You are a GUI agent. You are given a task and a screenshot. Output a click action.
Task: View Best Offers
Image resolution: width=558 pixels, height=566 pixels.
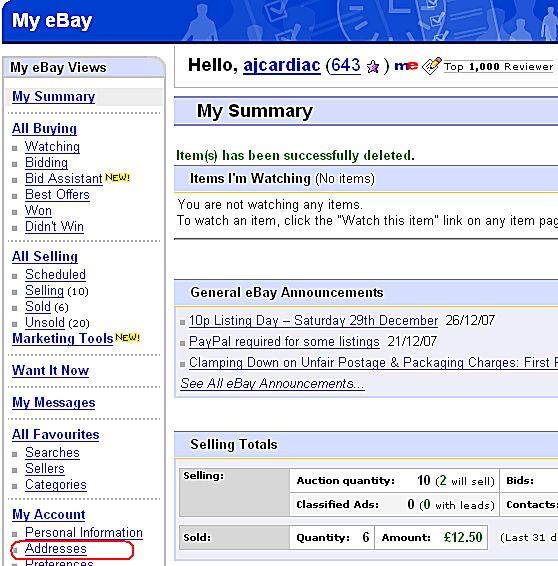coord(57,195)
